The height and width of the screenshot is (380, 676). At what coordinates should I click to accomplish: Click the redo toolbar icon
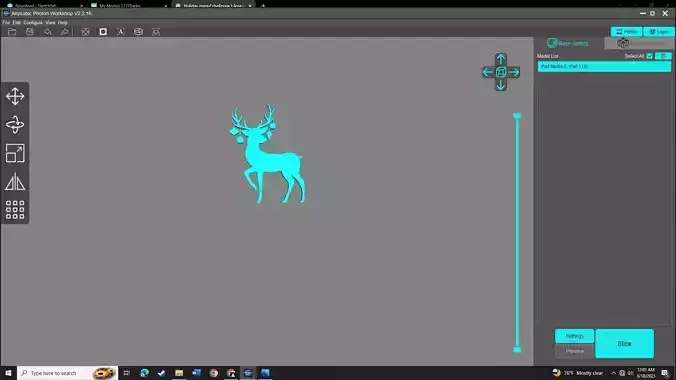pyautogui.click(x=65, y=32)
